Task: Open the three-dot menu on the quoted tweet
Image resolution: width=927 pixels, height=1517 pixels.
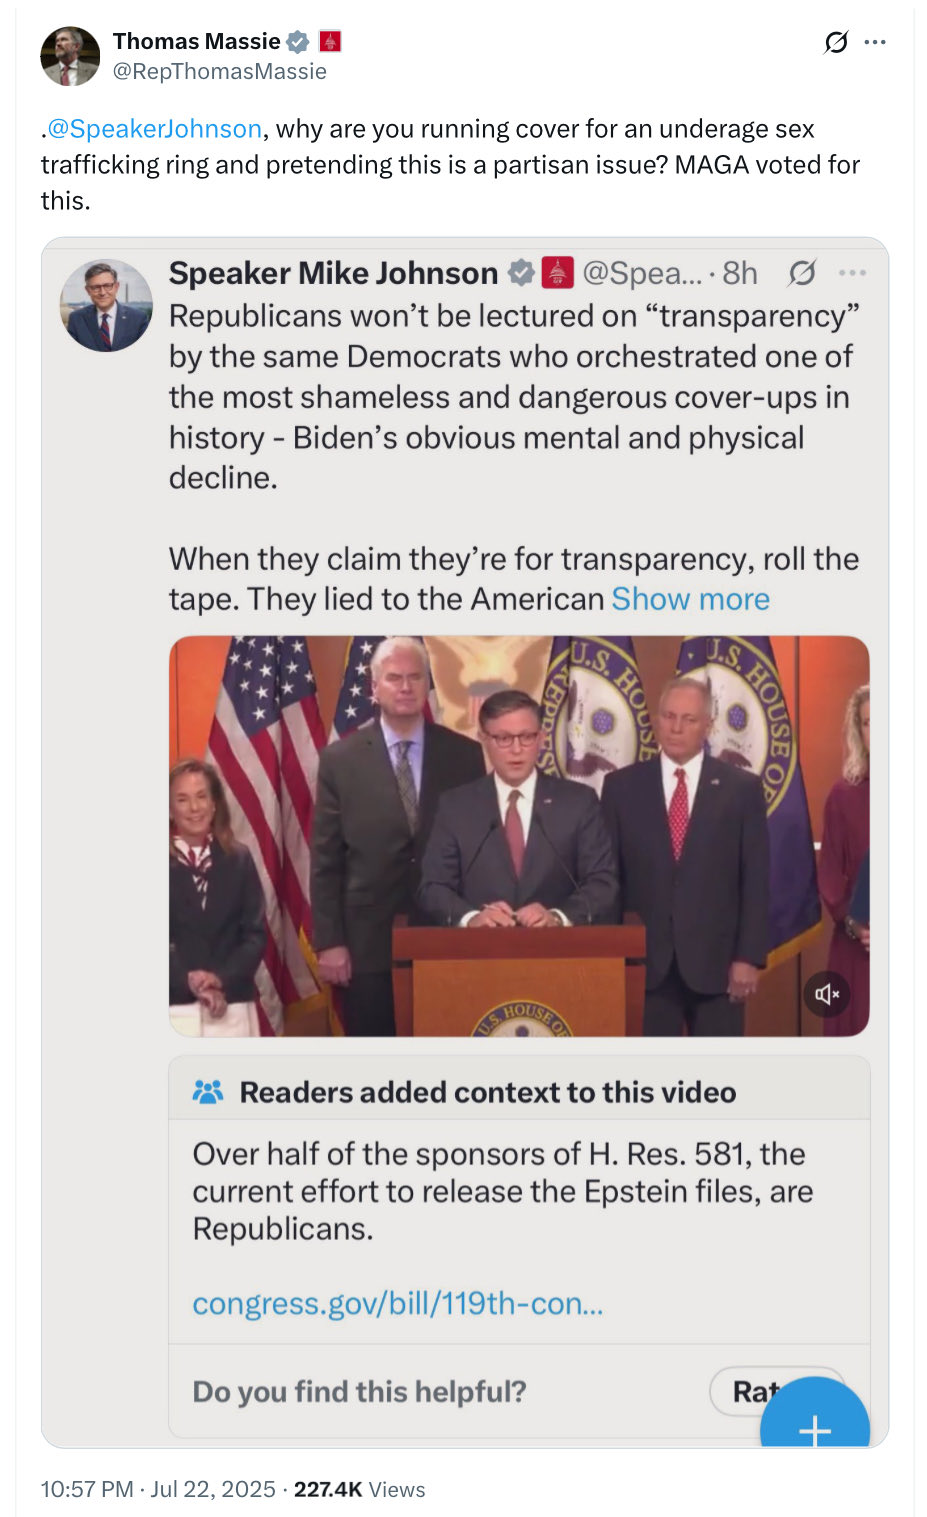Action: click(852, 273)
